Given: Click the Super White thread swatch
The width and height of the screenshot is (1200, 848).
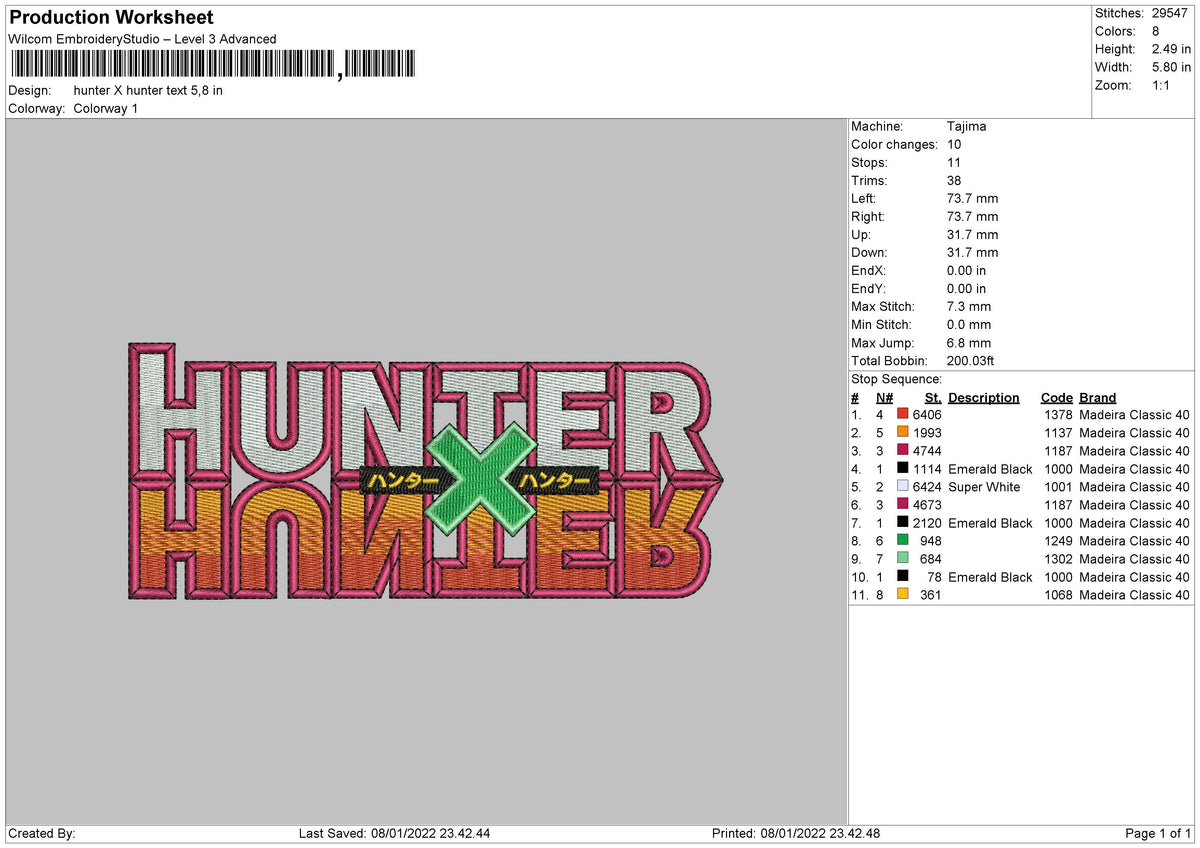Looking at the screenshot, I should 903,487.
